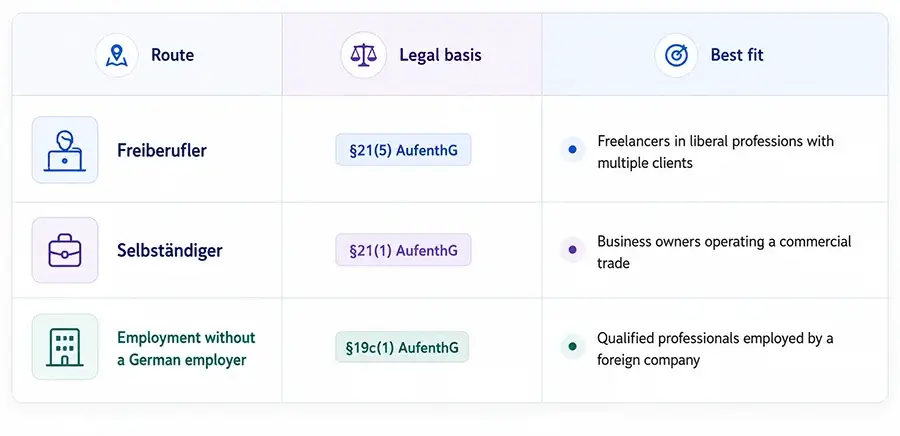900x436 pixels.
Task: Select the Selbständiger briefcase icon
Action: click(x=65, y=250)
